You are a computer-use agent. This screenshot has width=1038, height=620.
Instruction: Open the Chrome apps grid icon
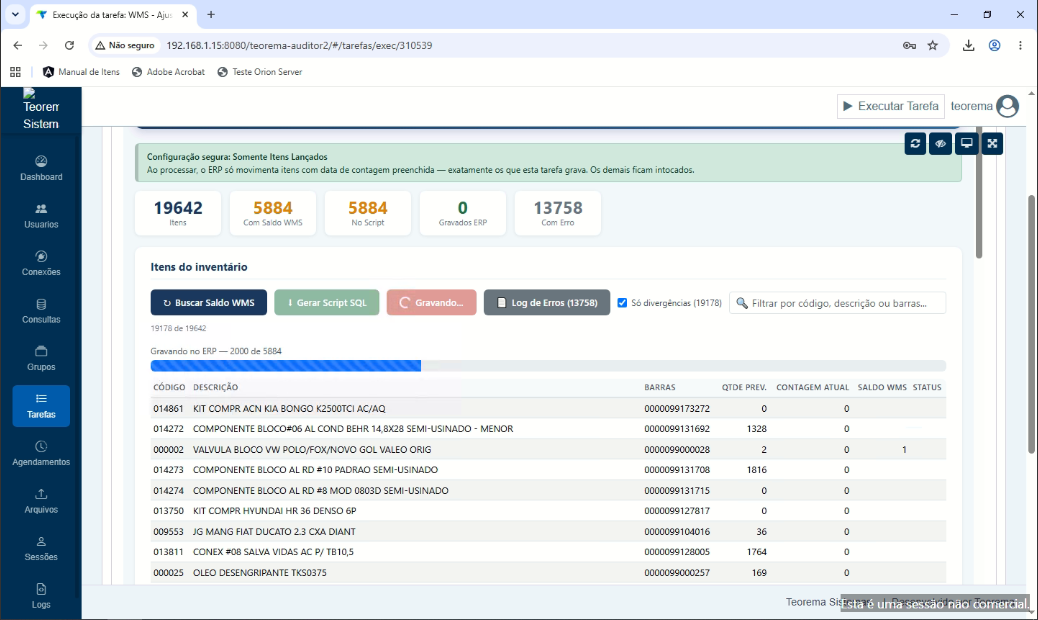pos(15,71)
